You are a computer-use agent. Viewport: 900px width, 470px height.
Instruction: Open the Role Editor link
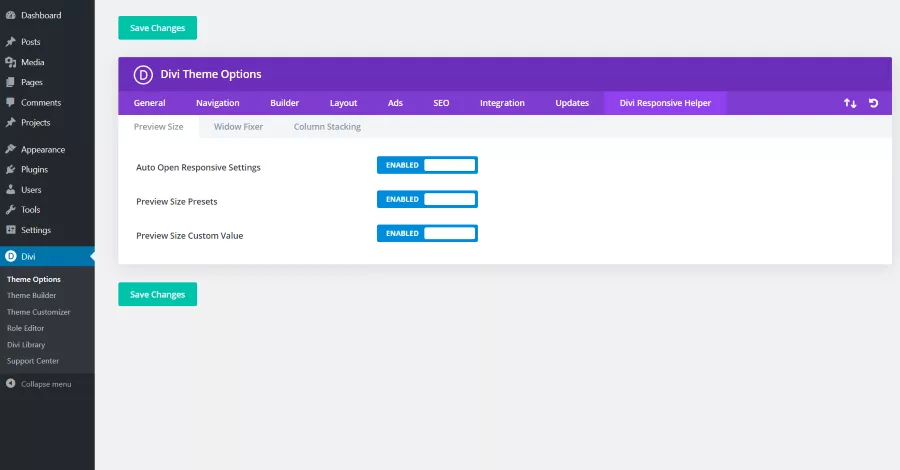click(x=25, y=328)
